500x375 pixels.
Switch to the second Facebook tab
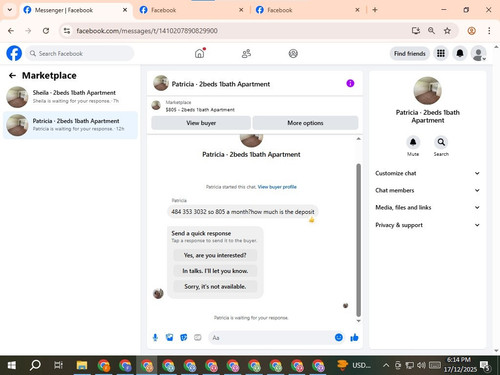coord(192,10)
